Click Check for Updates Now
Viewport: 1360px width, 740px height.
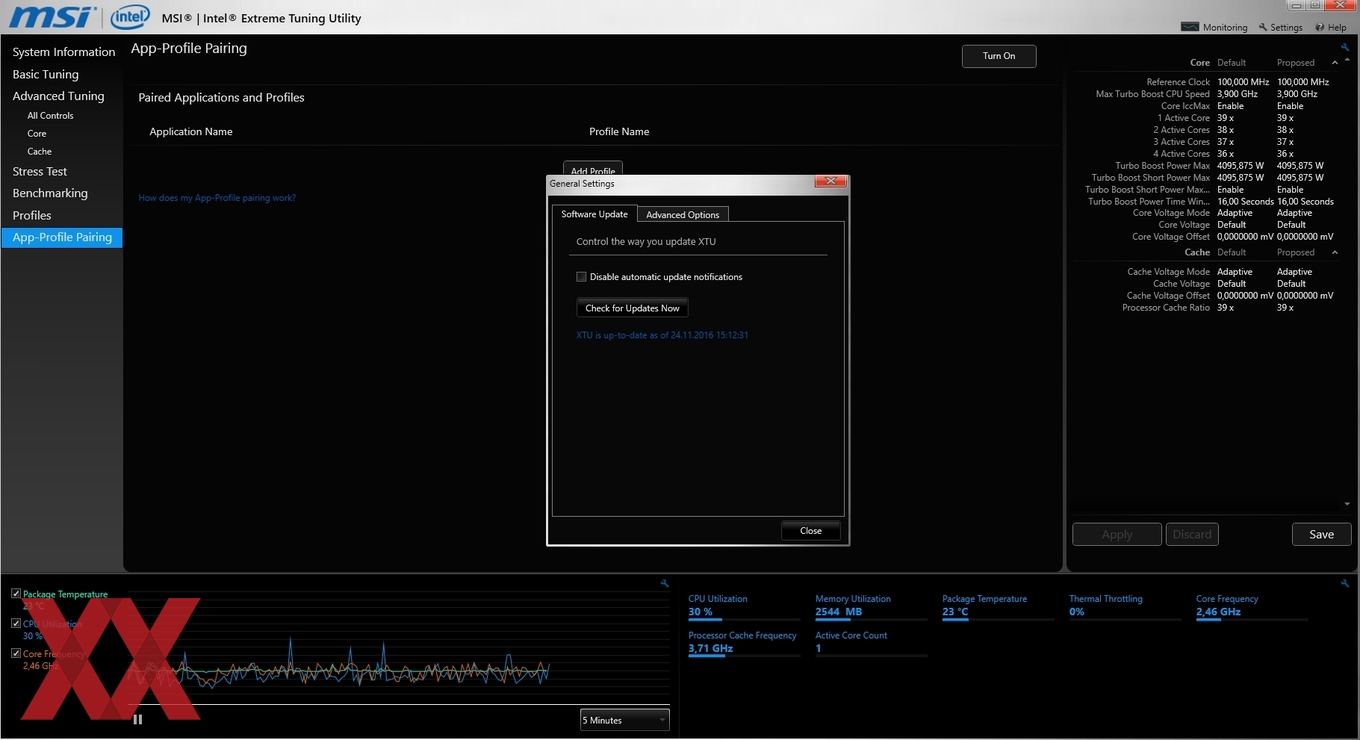click(632, 308)
